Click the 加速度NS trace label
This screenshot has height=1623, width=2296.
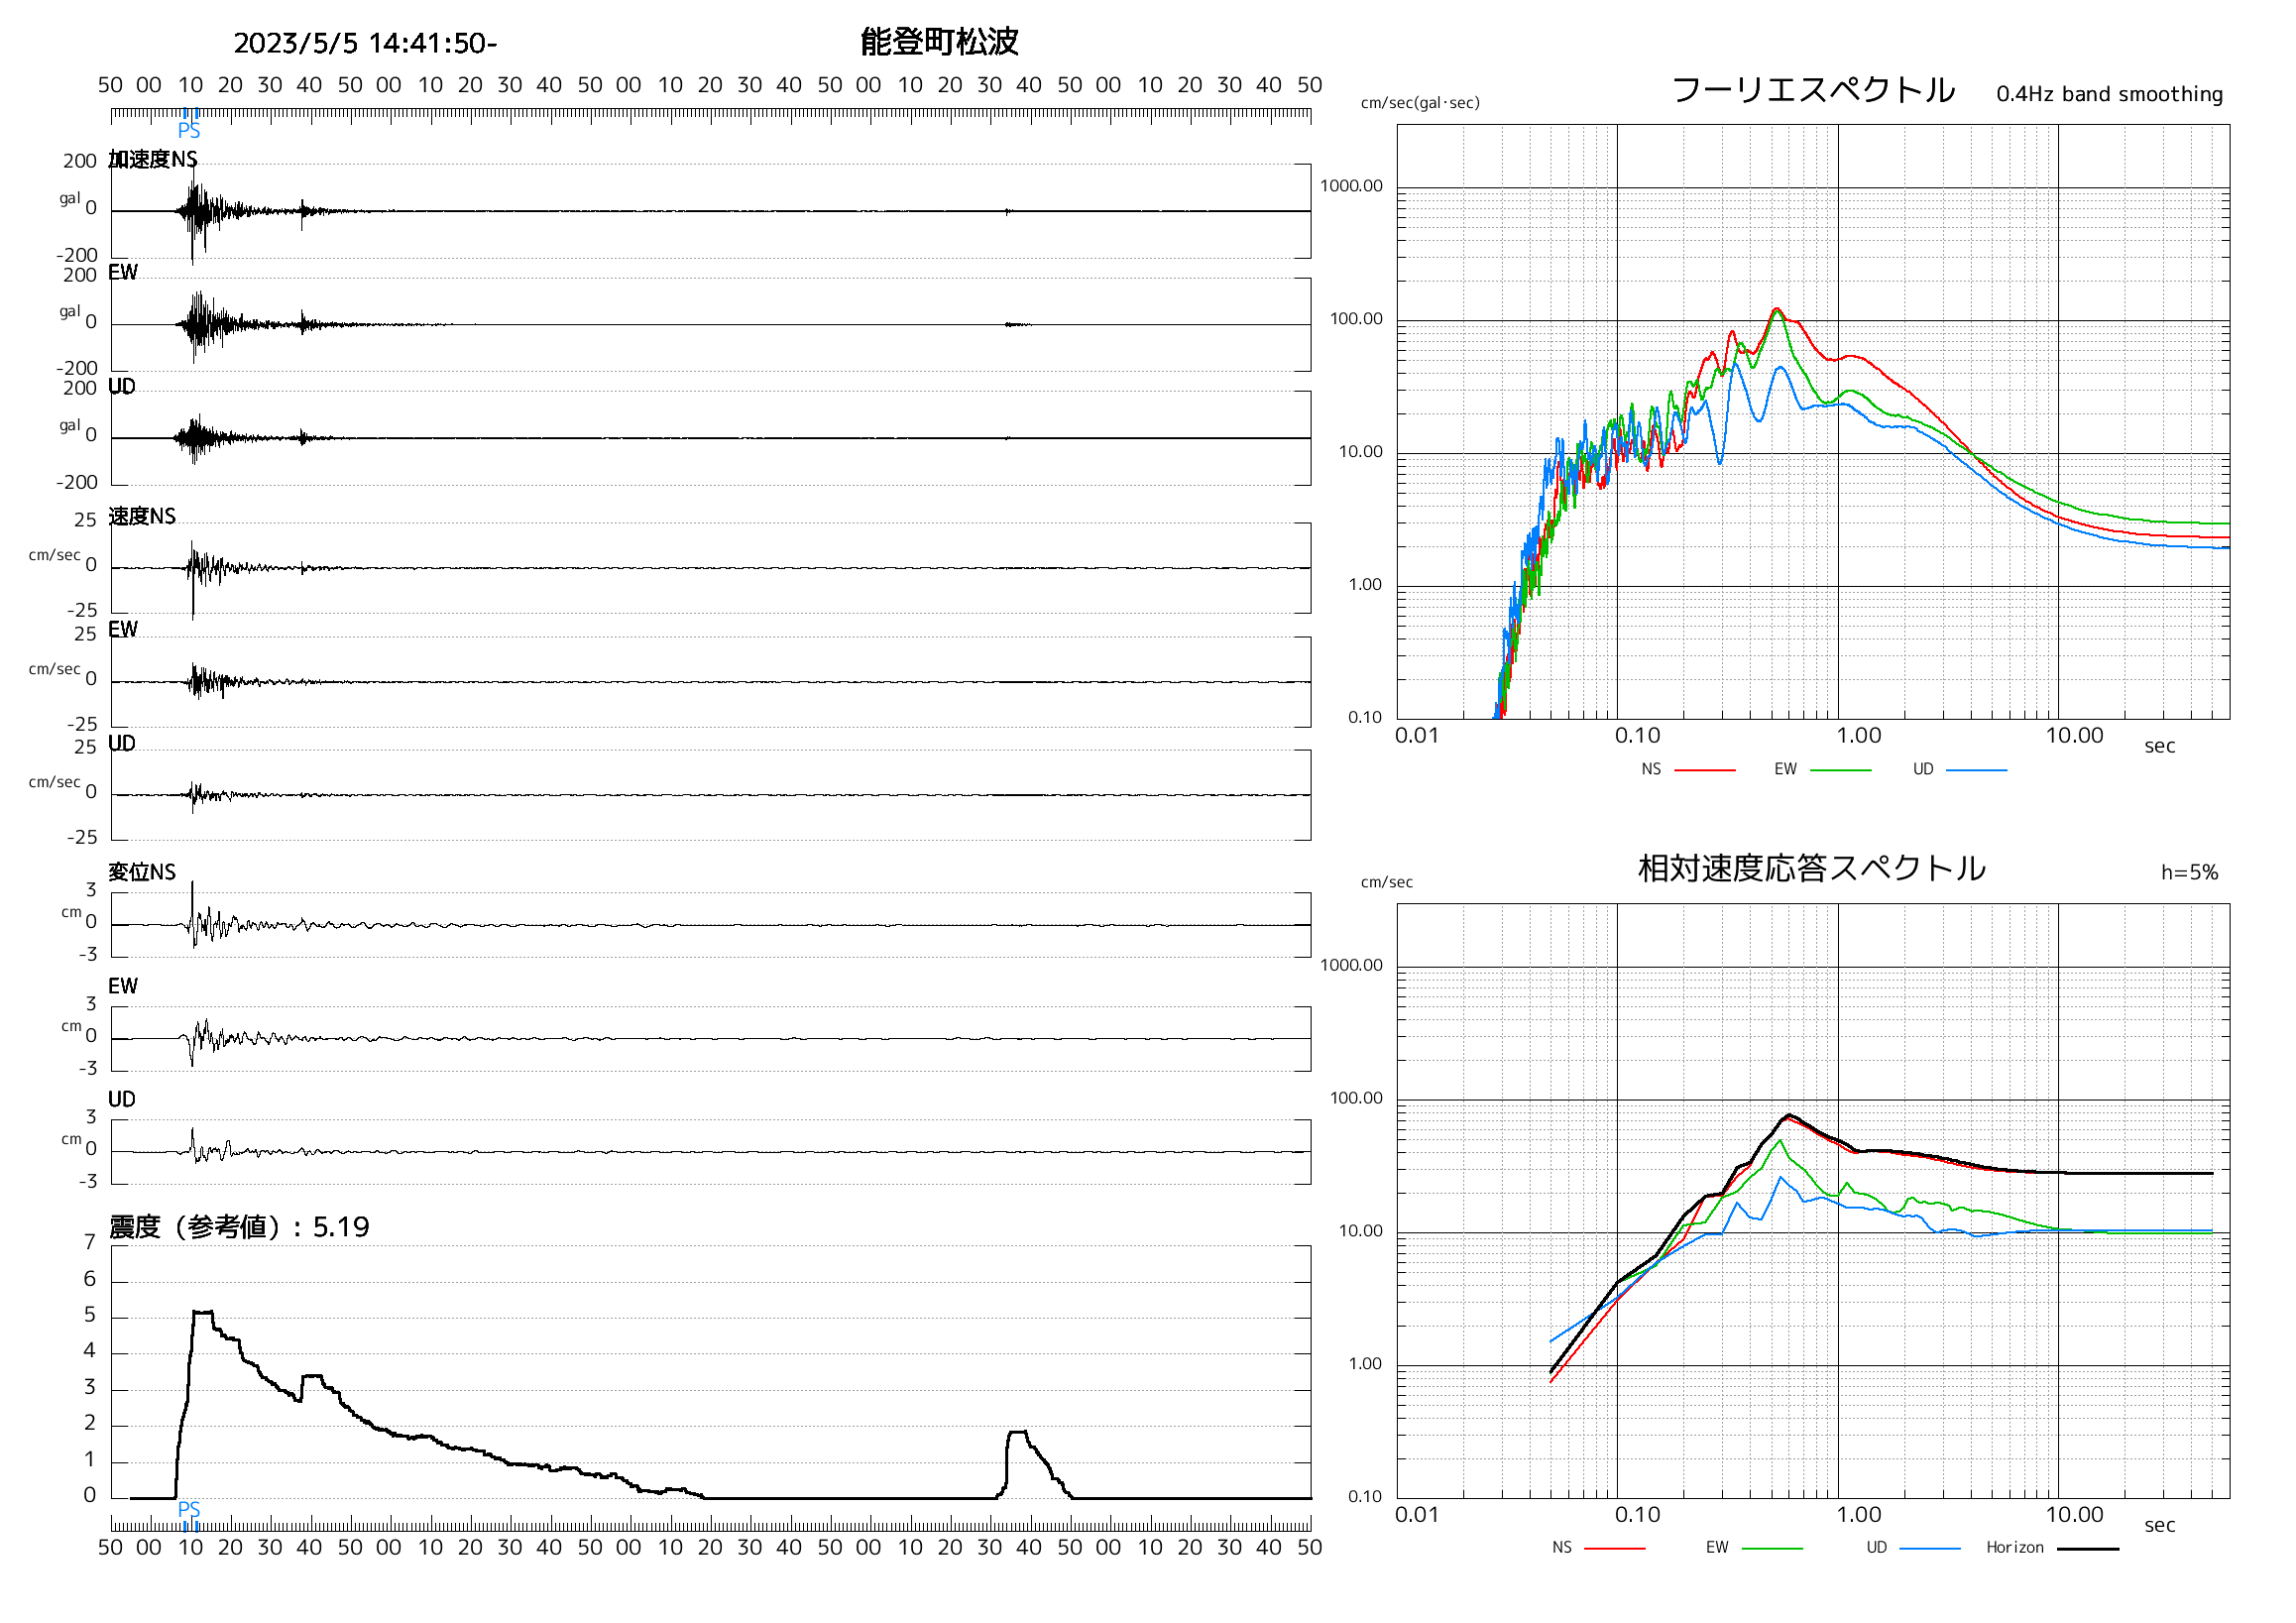(153, 160)
